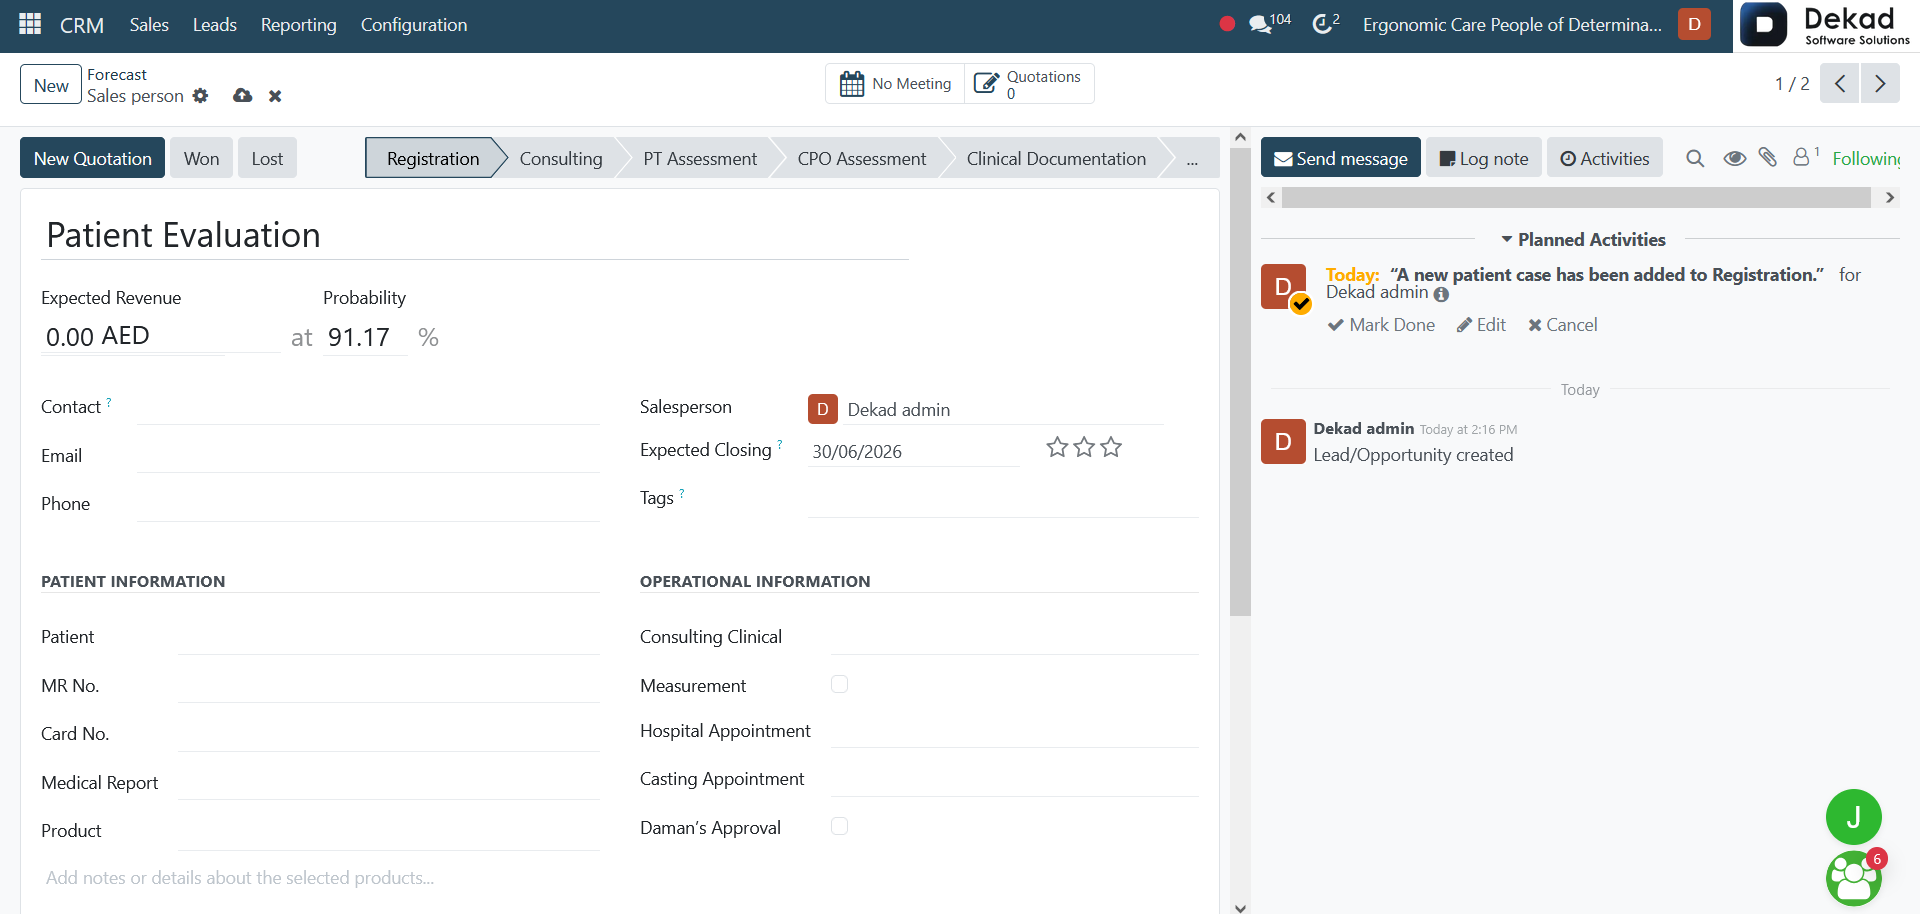Screen dimensions: 1920x914
Task: Click activity info icon beside Dekad admin
Action: point(1441,295)
